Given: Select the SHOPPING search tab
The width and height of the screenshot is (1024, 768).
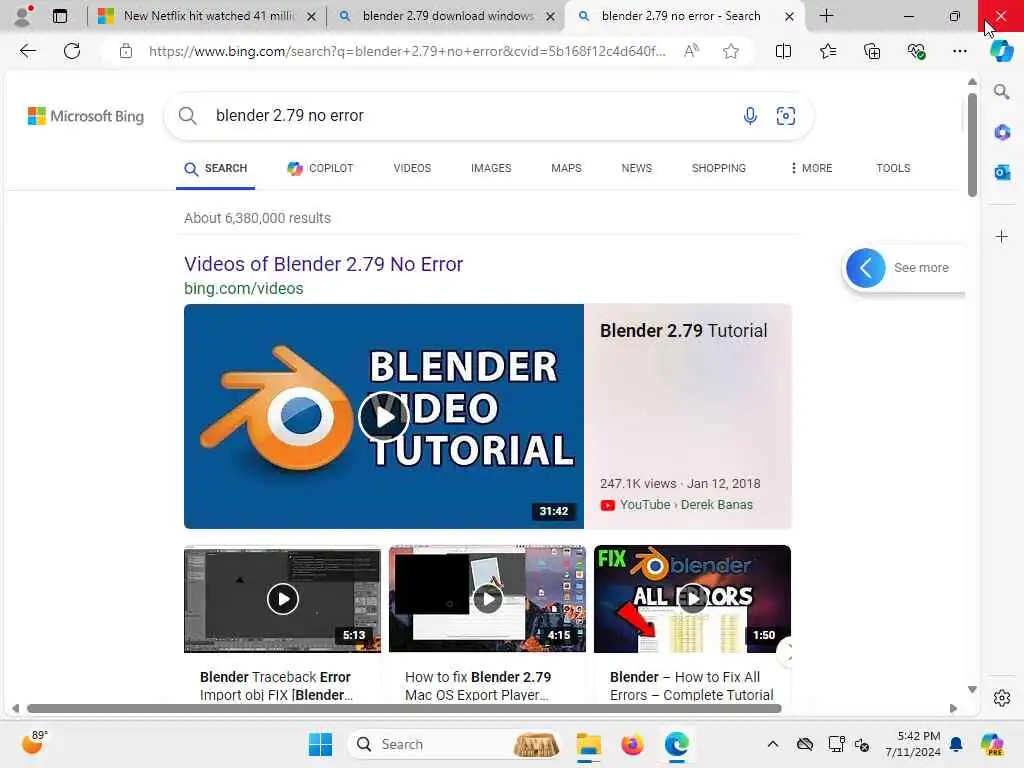Looking at the screenshot, I should (718, 168).
